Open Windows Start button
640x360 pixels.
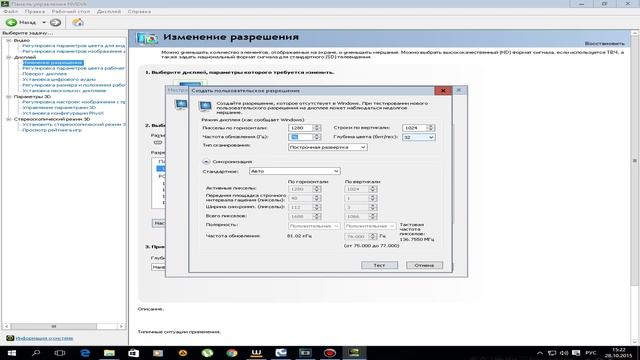point(11,353)
